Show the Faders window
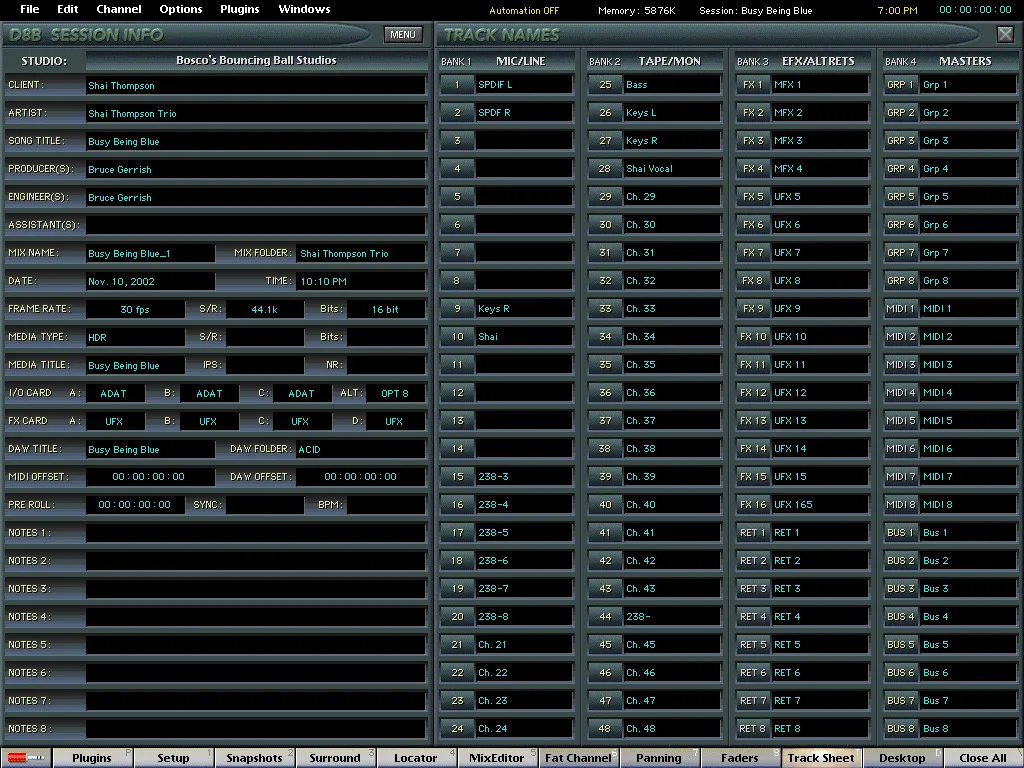Image resolution: width=1024 pixels, height=768 pixels. tap(740, 758)
